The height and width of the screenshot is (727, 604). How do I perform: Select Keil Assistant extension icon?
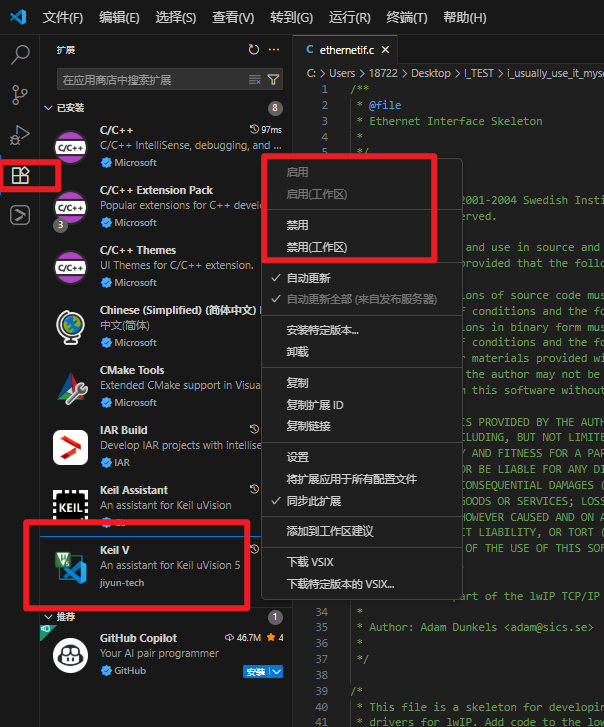(x=70, y=504)
